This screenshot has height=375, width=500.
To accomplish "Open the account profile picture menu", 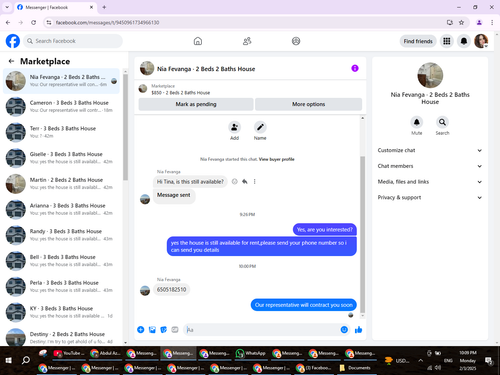I will click(481, 41).
